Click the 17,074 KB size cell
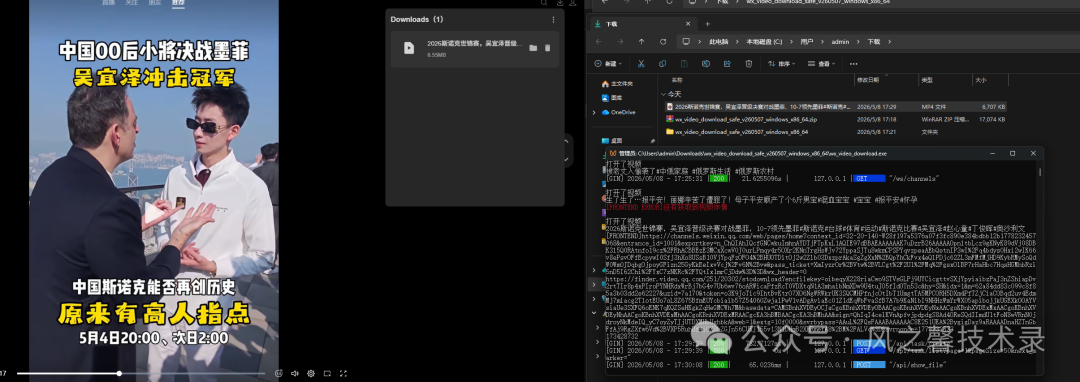This screenshot has height=382, width=1080. (993, 119)
